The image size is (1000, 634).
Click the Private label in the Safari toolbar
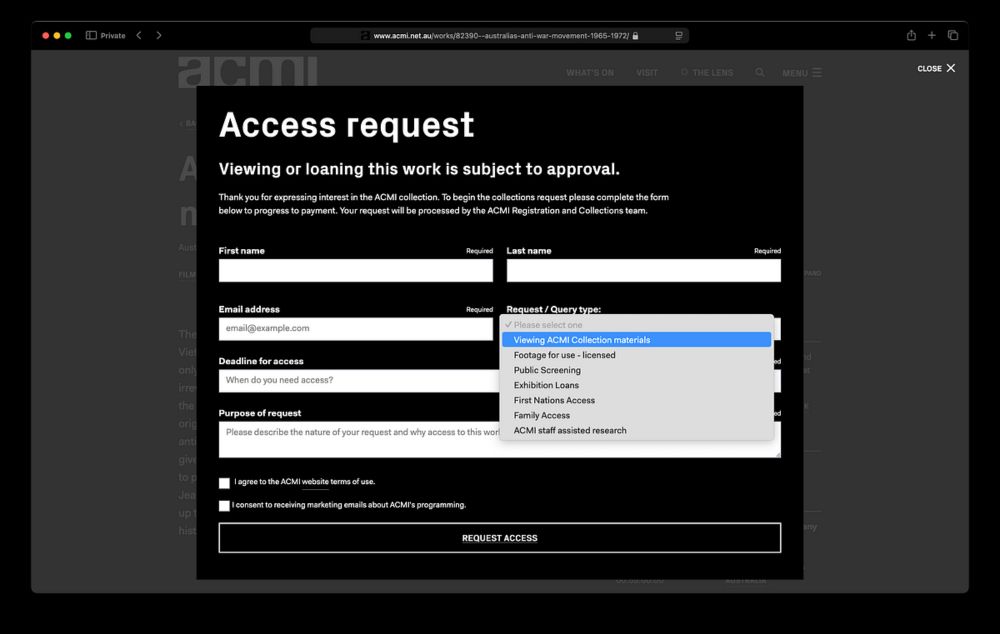coord(113,36)
